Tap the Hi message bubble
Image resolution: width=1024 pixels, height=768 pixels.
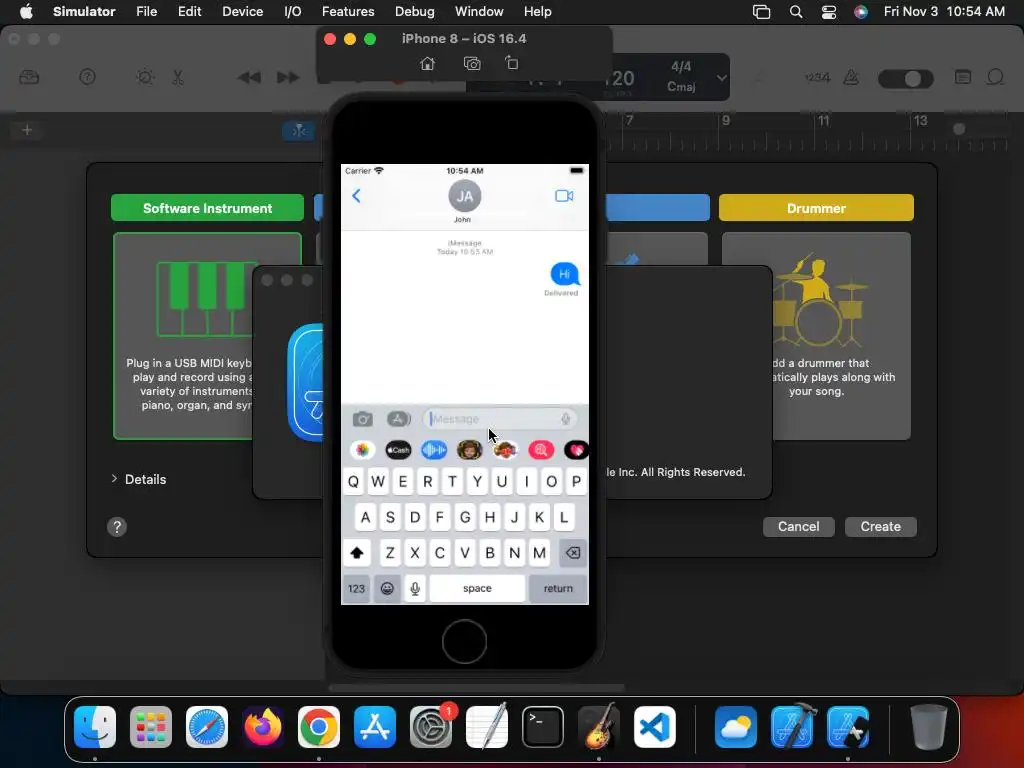point(565,274)
